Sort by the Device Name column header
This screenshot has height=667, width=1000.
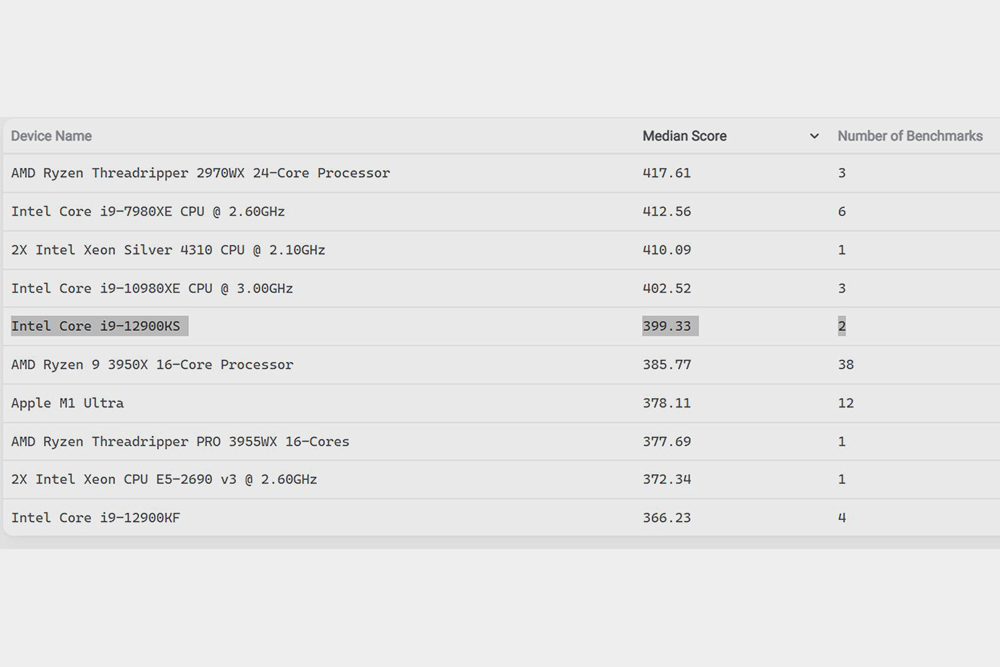[x=51, y=136]
